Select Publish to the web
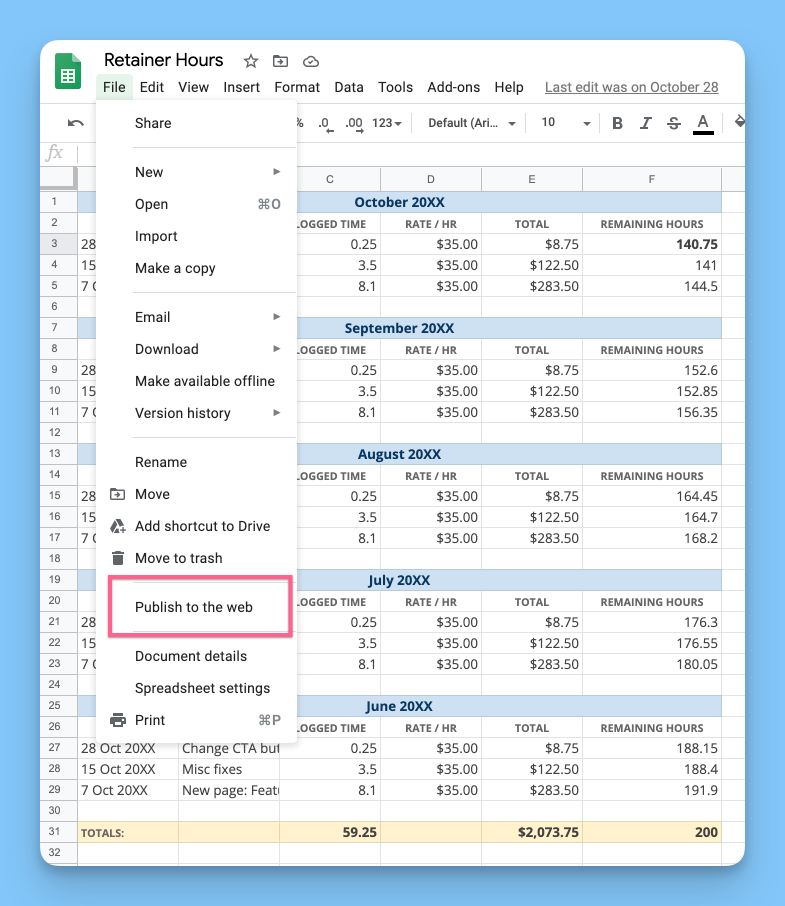Screen dimensions: 785x906 196,607
